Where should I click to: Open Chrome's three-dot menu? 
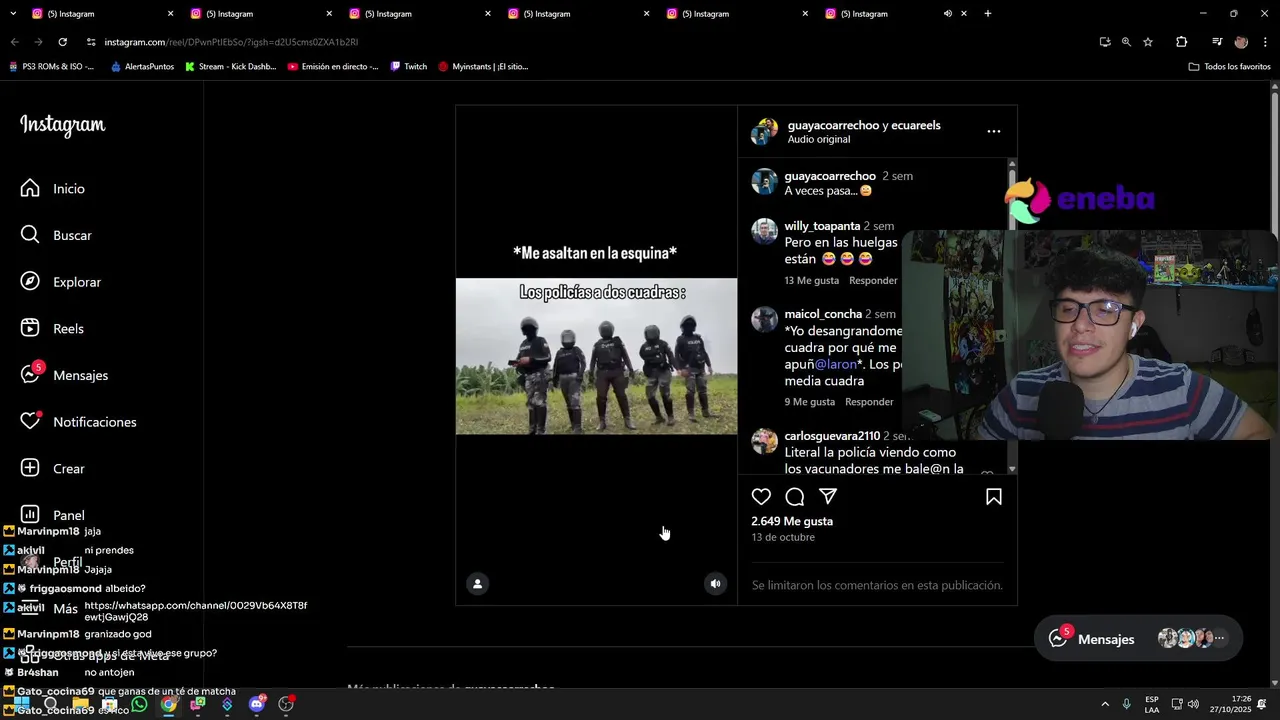click(x=1265, y=42)
